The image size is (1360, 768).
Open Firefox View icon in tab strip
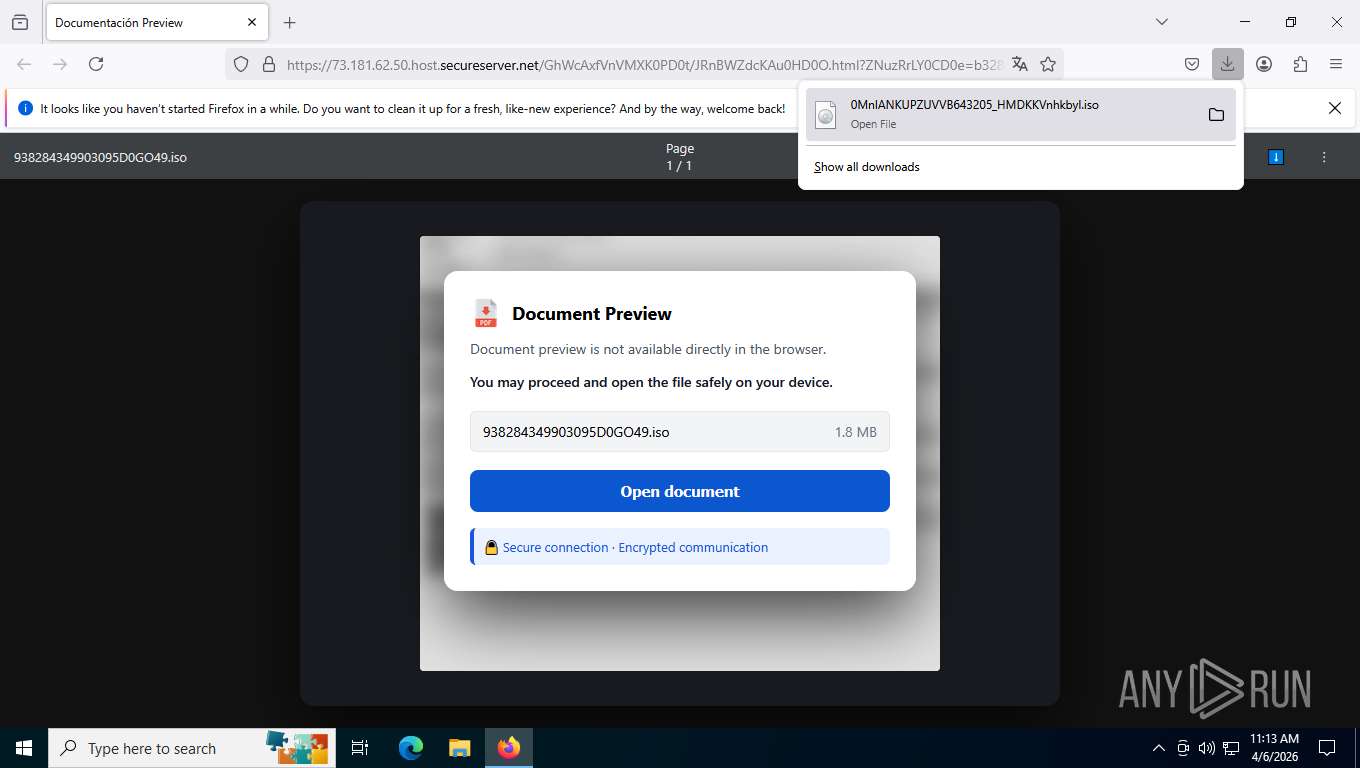point(20,22)
